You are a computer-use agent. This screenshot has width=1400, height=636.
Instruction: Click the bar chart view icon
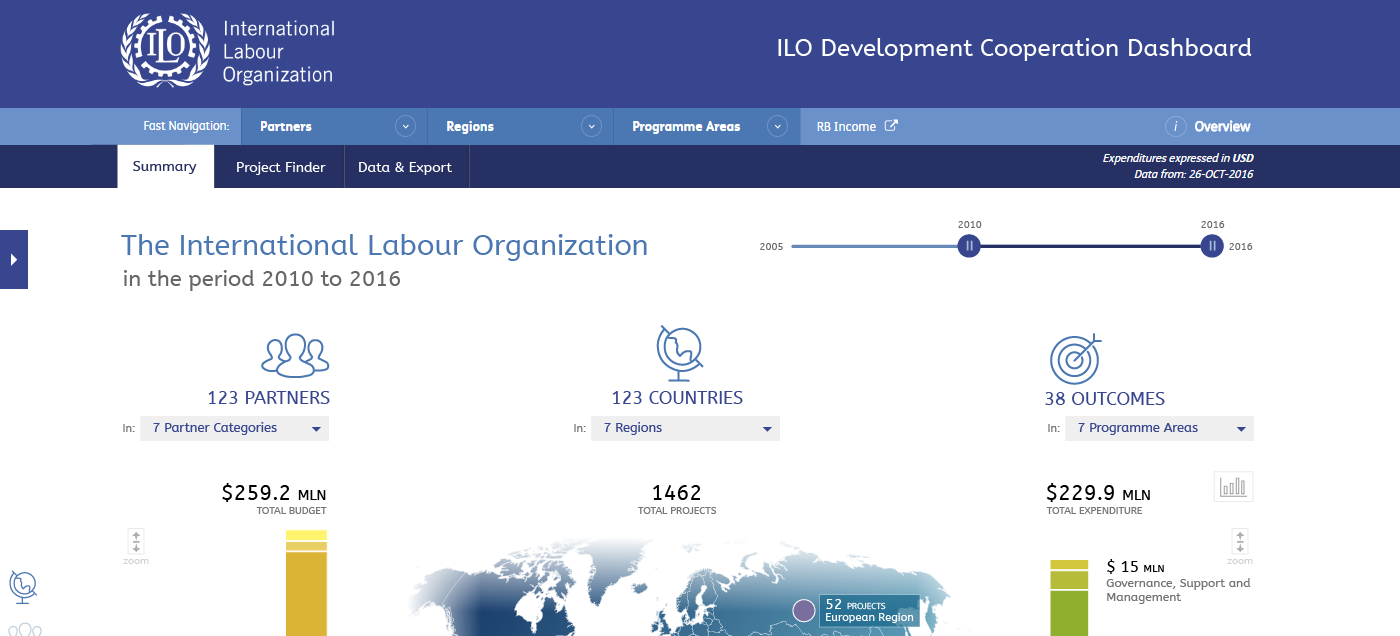click(1234, 487)
